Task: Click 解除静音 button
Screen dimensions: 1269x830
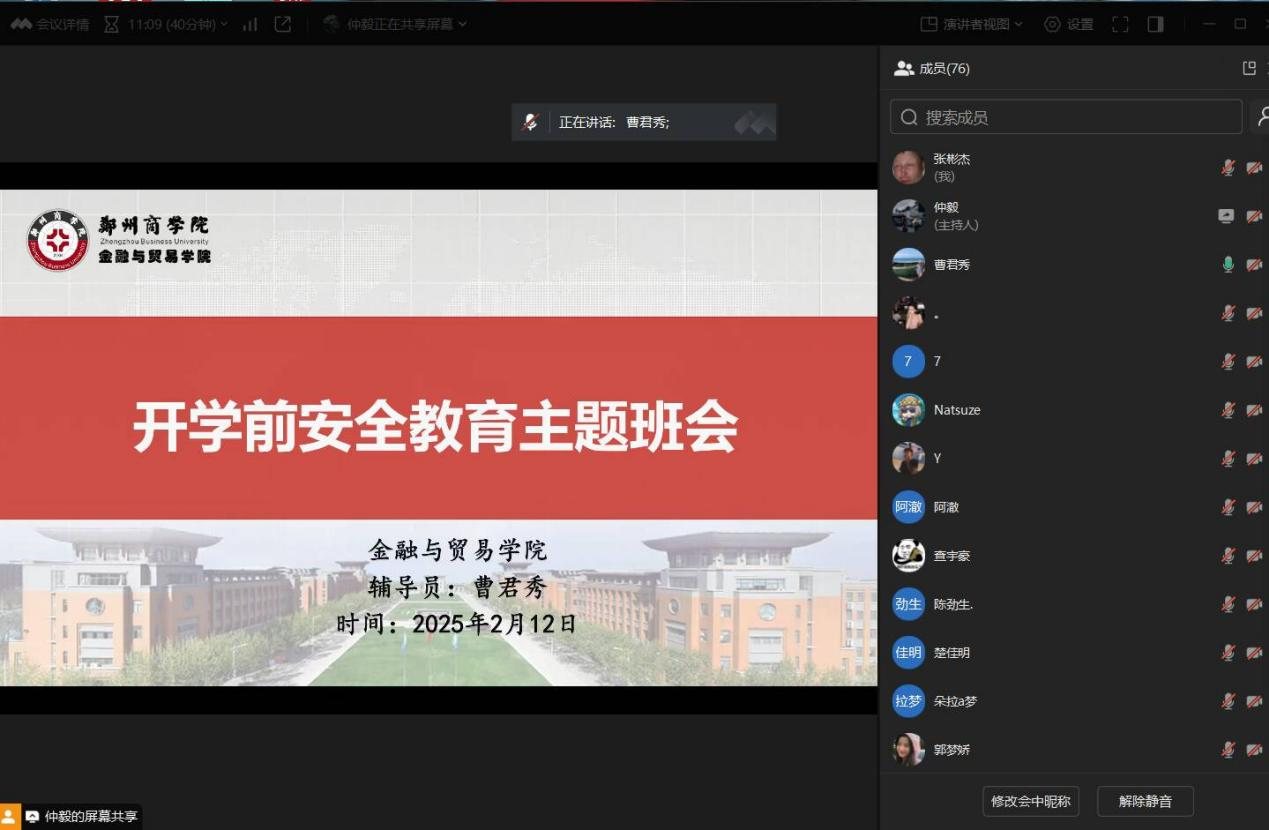Action: (x=1145, y=801)
